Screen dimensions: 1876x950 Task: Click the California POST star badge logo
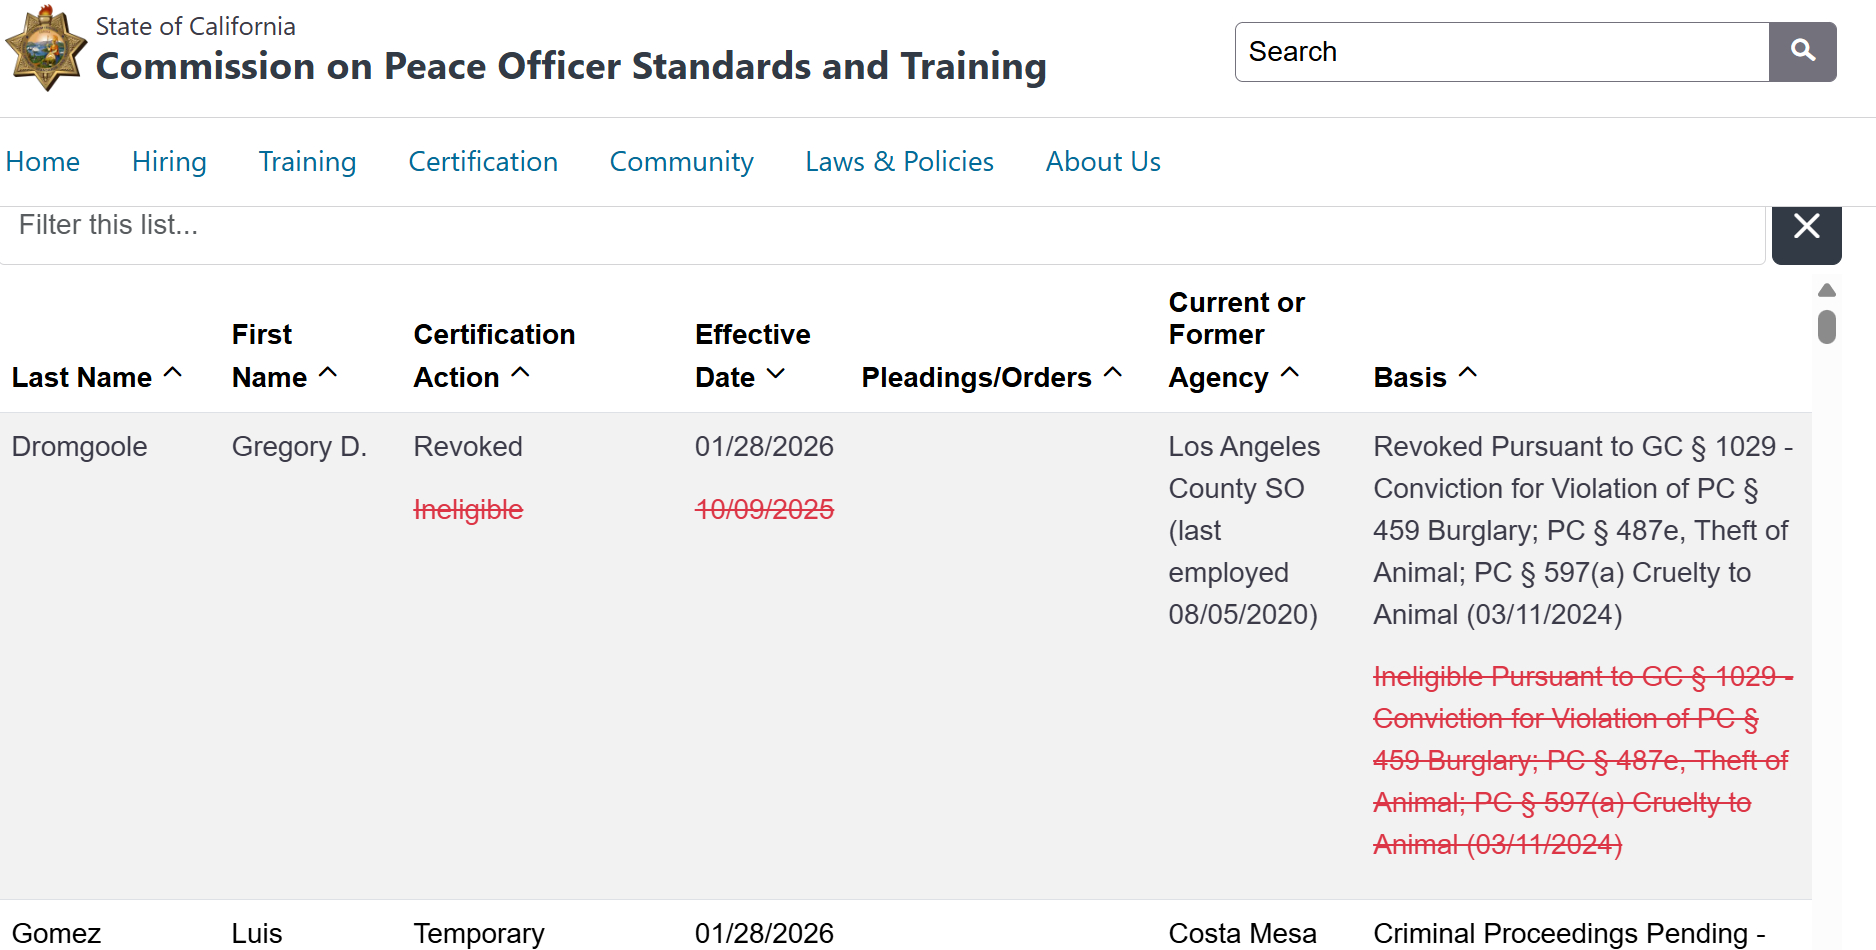(x=45, y=50)
